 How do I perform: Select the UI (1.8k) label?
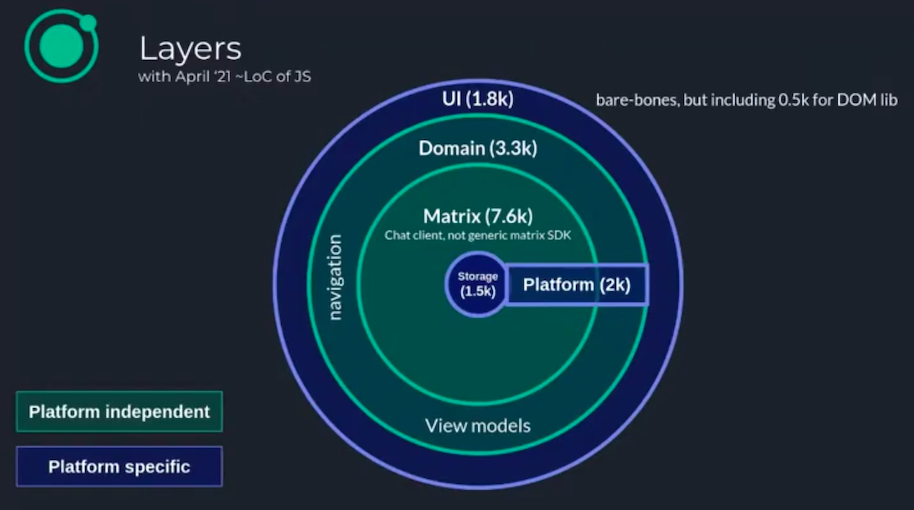477,99
